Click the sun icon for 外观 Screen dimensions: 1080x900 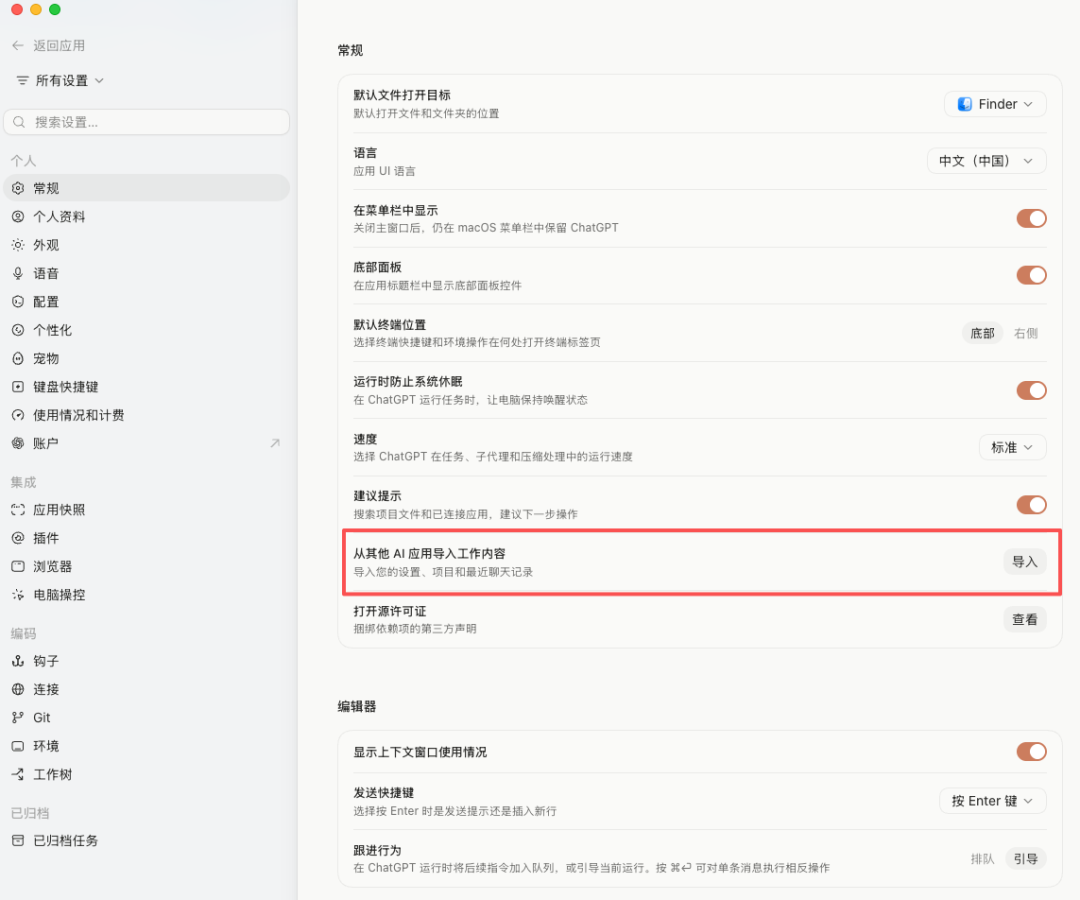tap(18, 245)
